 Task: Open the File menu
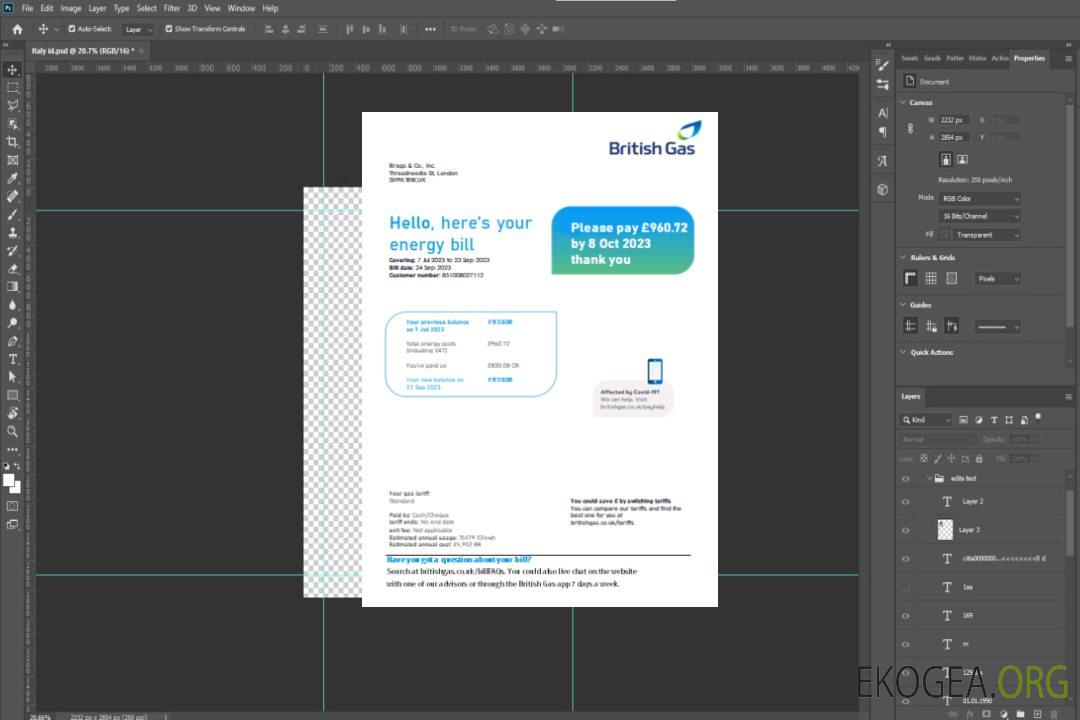(x=27, y=8)
